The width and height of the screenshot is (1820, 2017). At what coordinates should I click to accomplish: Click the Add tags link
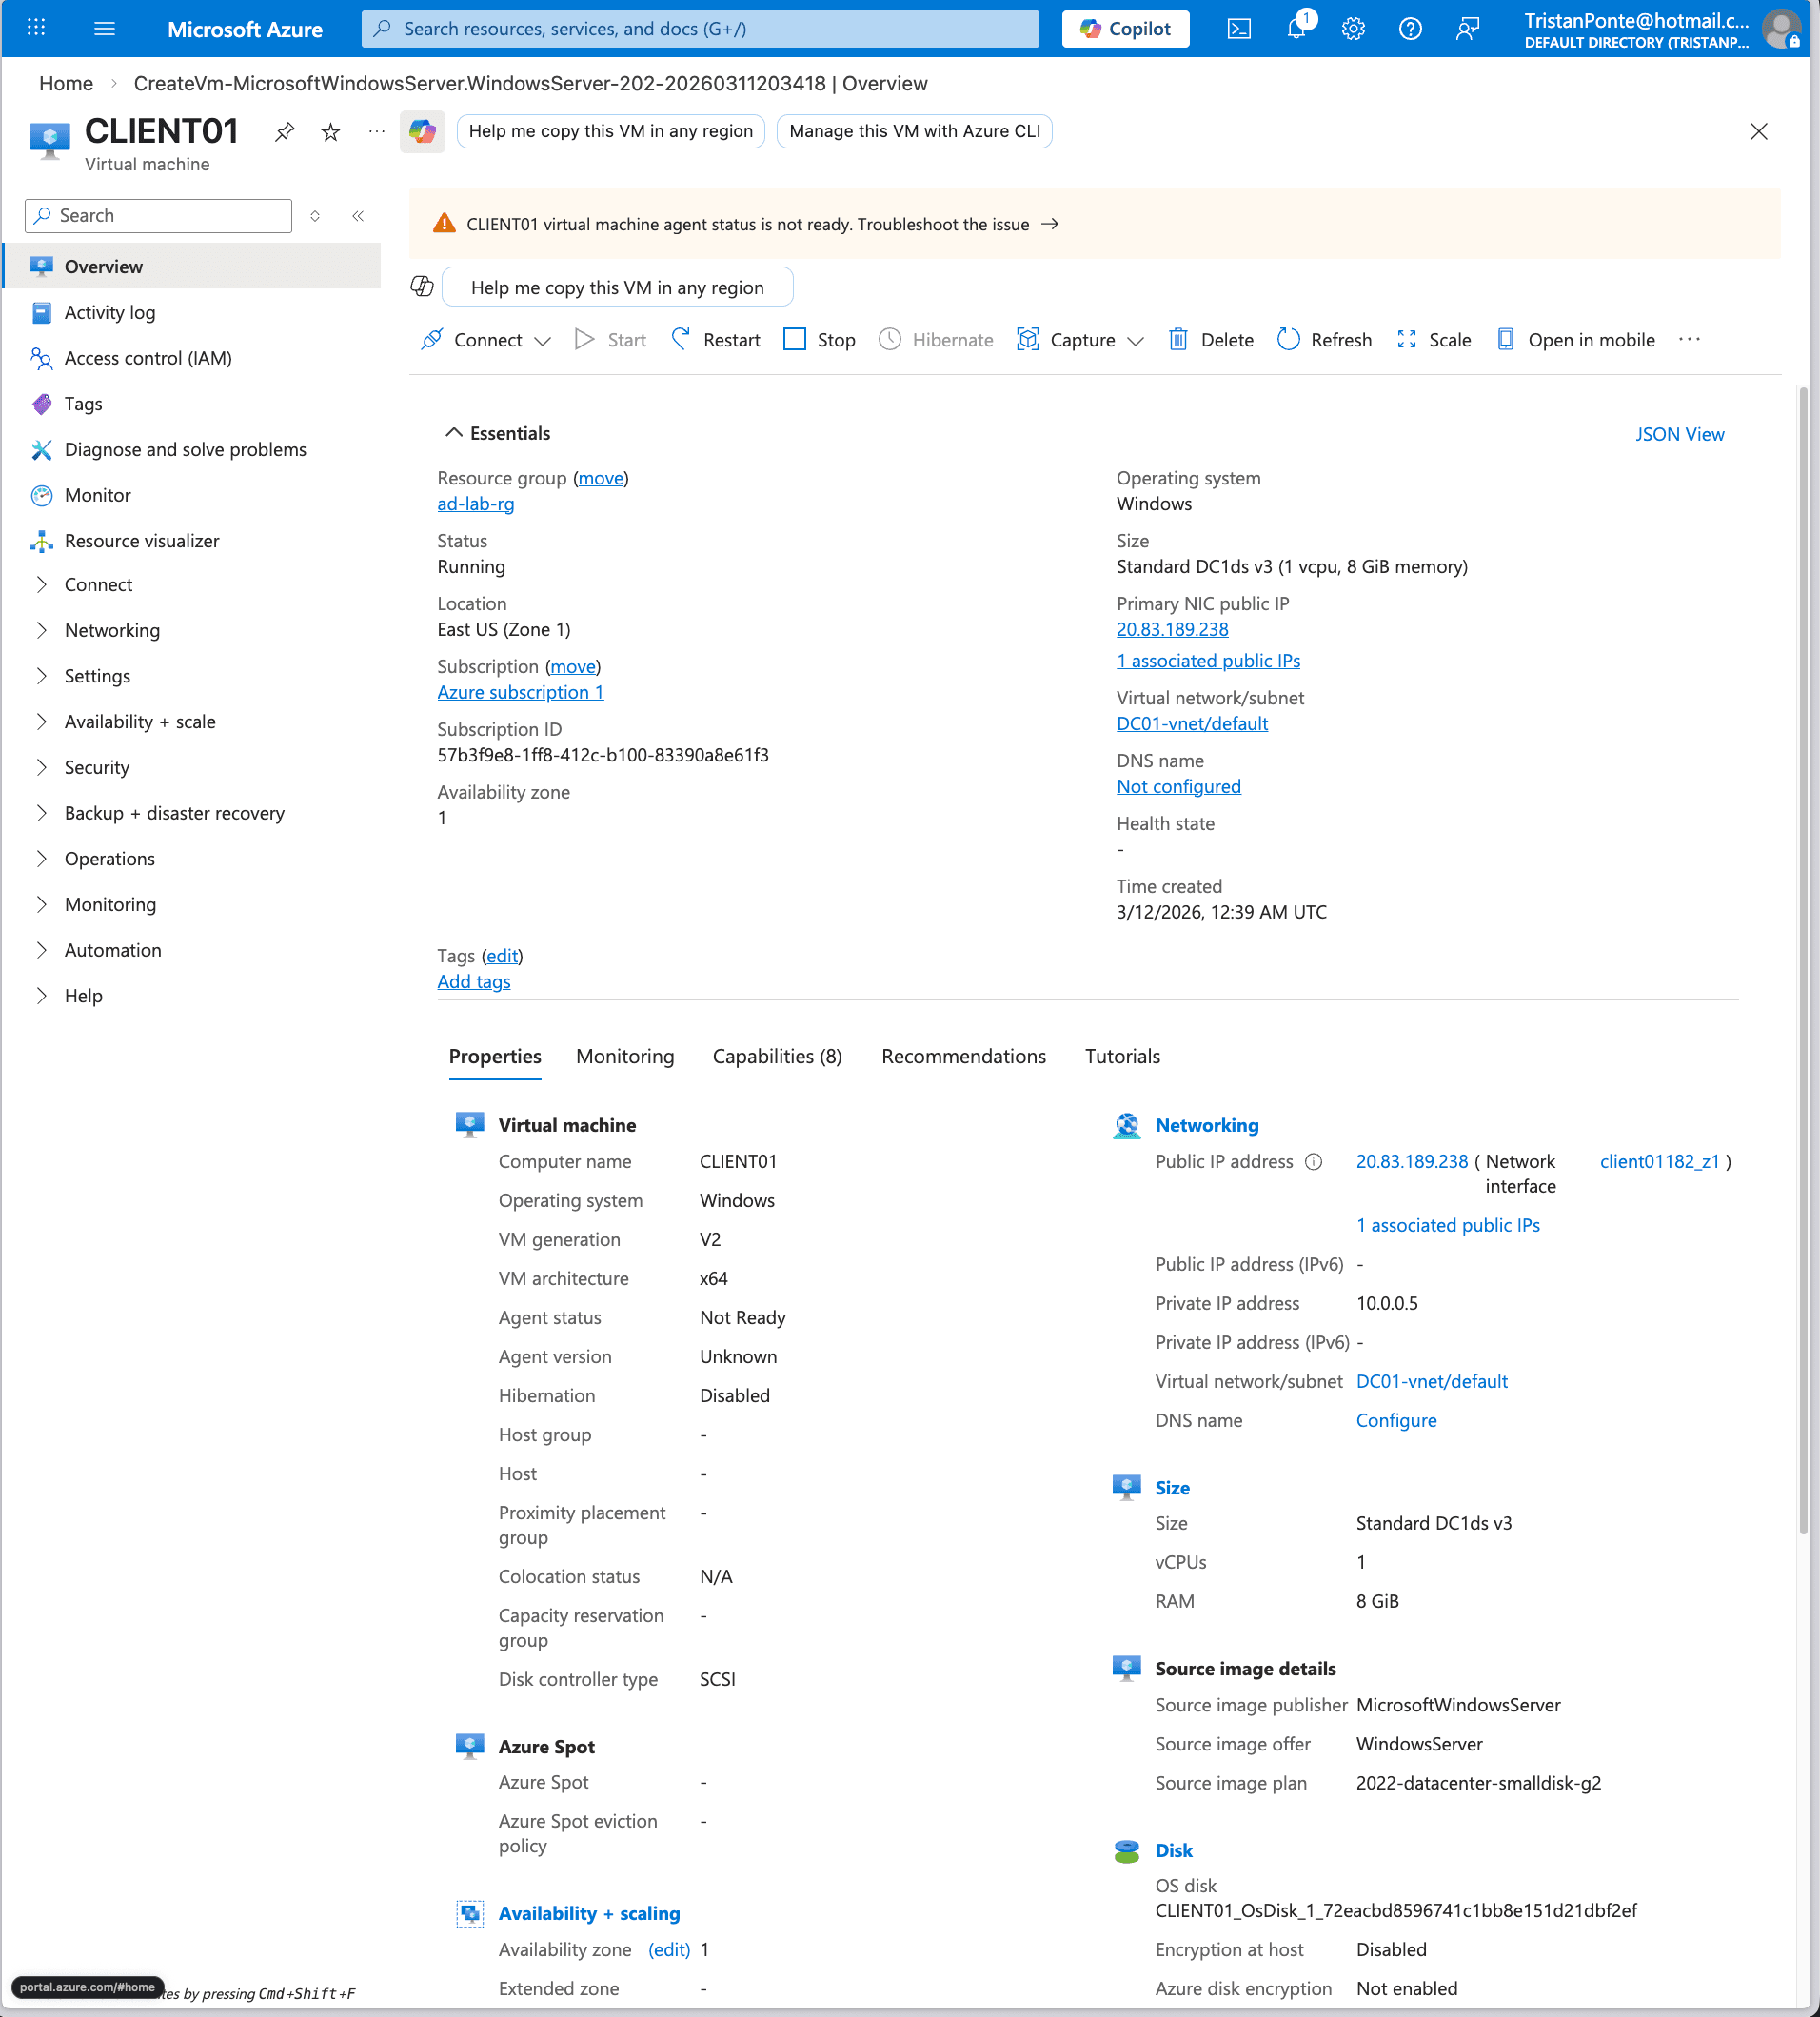pyautogui.click(x=473, y=982)
